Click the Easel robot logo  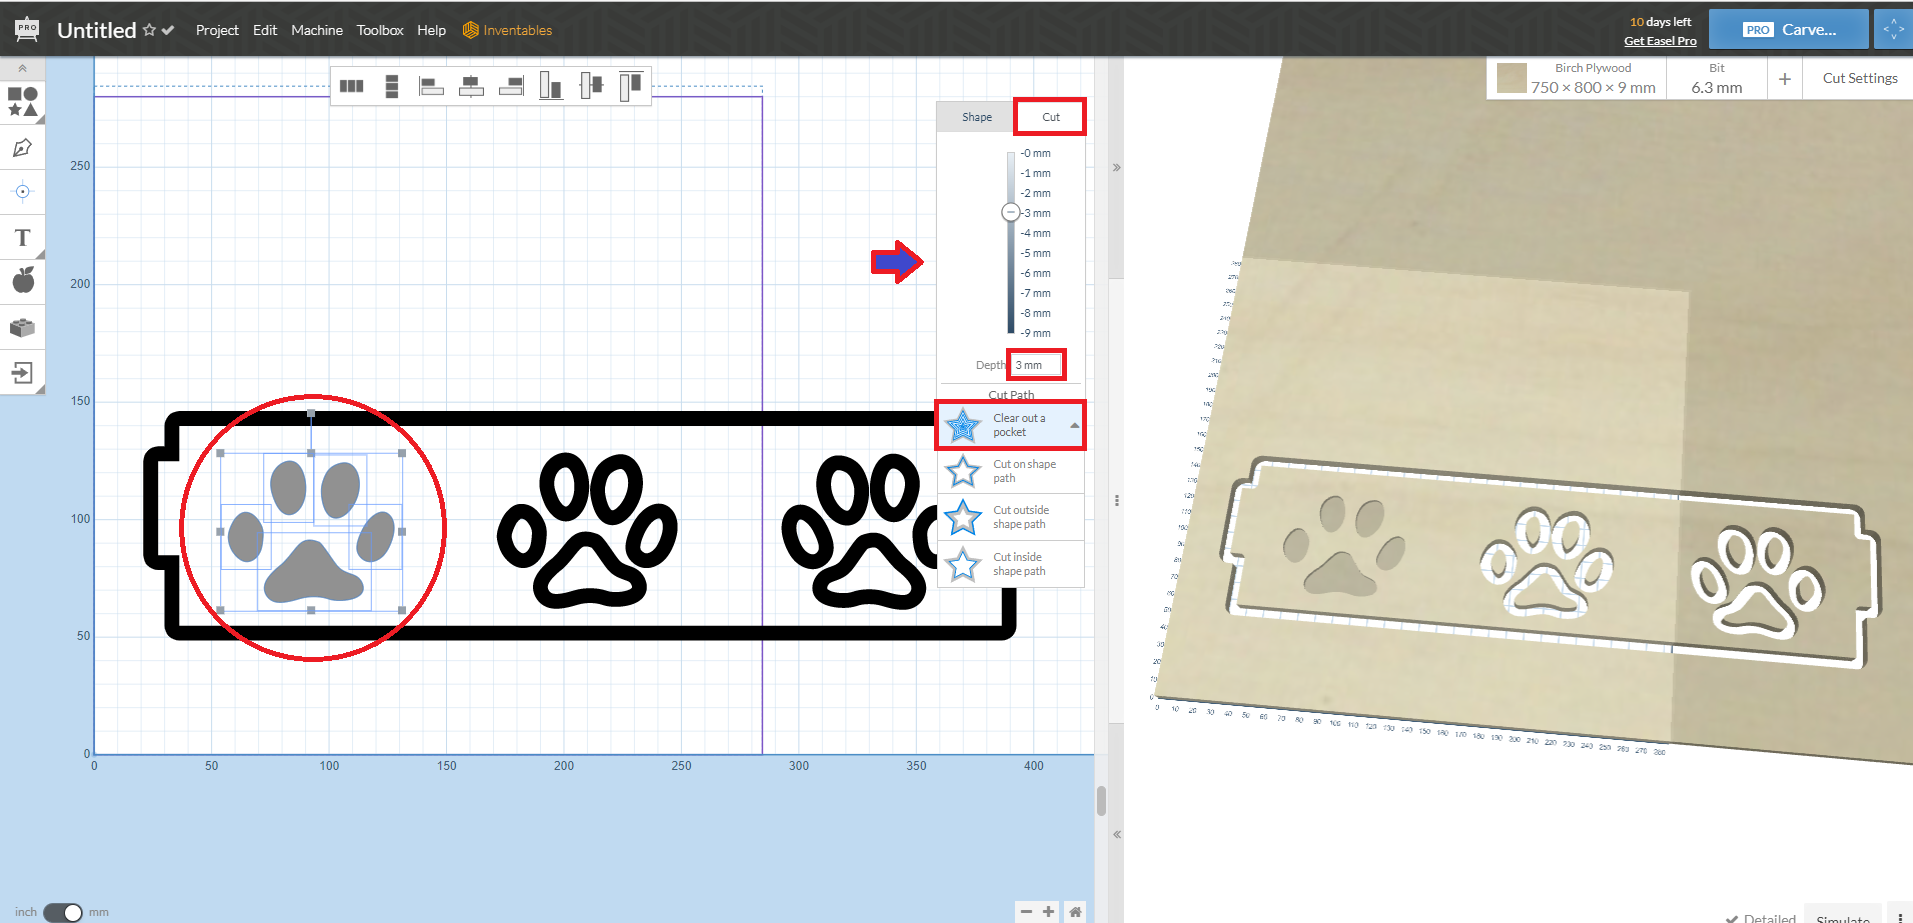tap(27, 30)
